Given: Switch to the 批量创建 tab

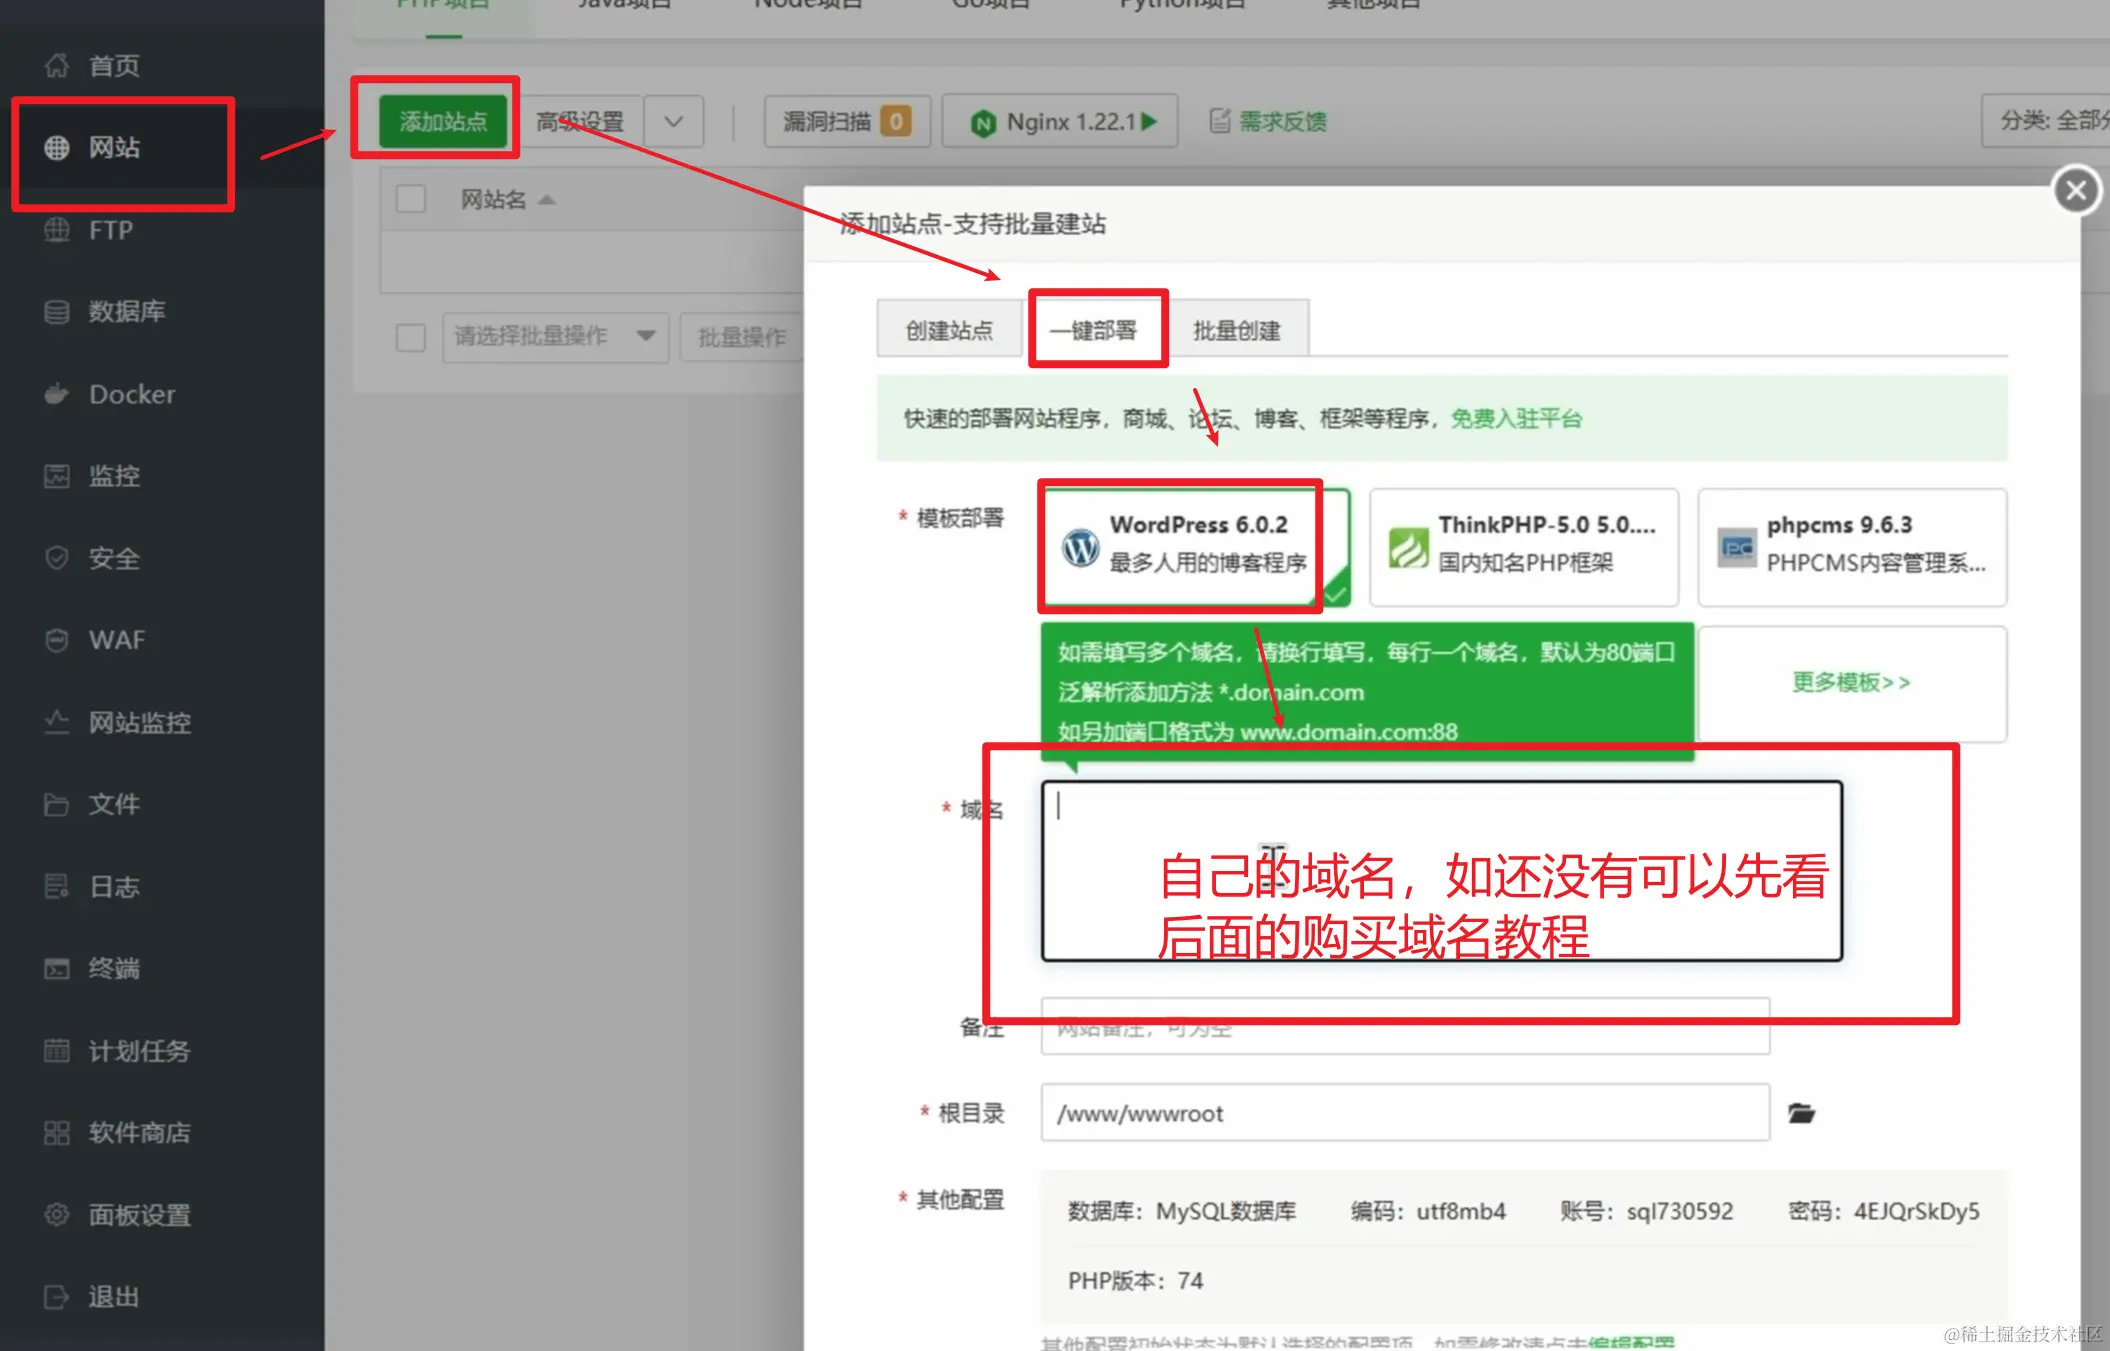Looking at the screenshot, I should [1236, 330].
